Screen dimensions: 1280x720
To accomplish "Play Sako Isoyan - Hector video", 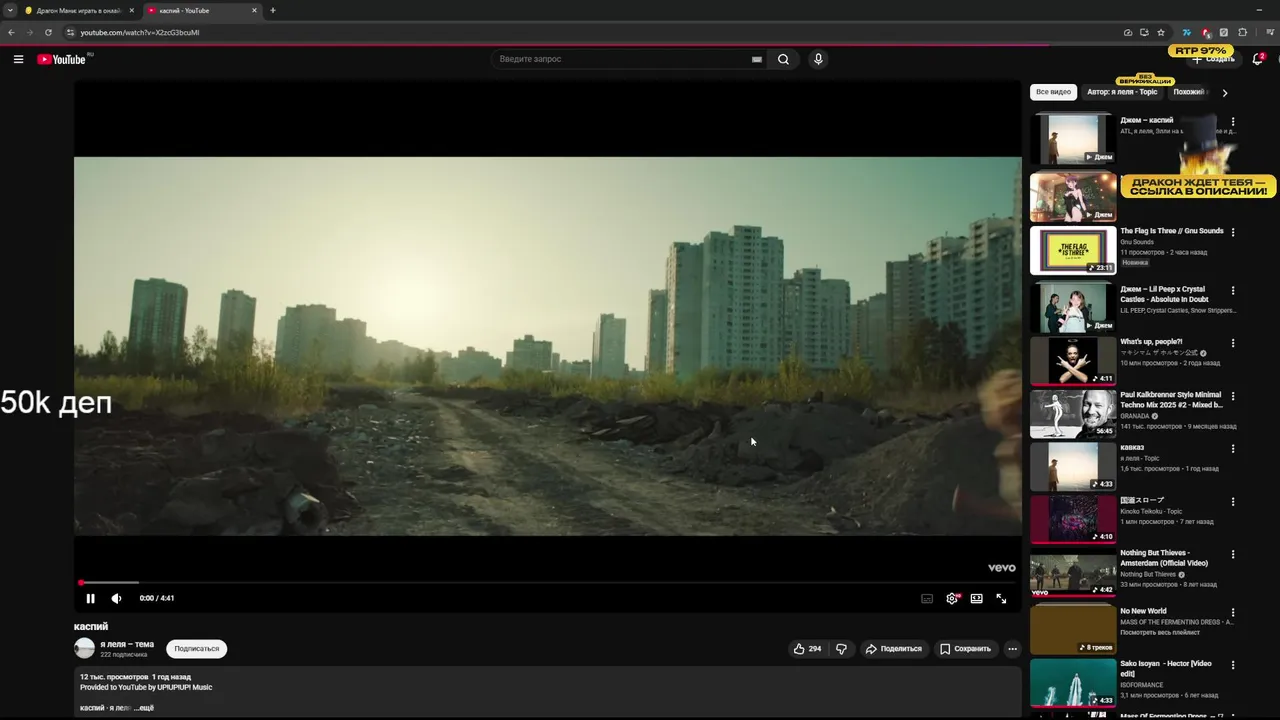I will point(1073,682).
